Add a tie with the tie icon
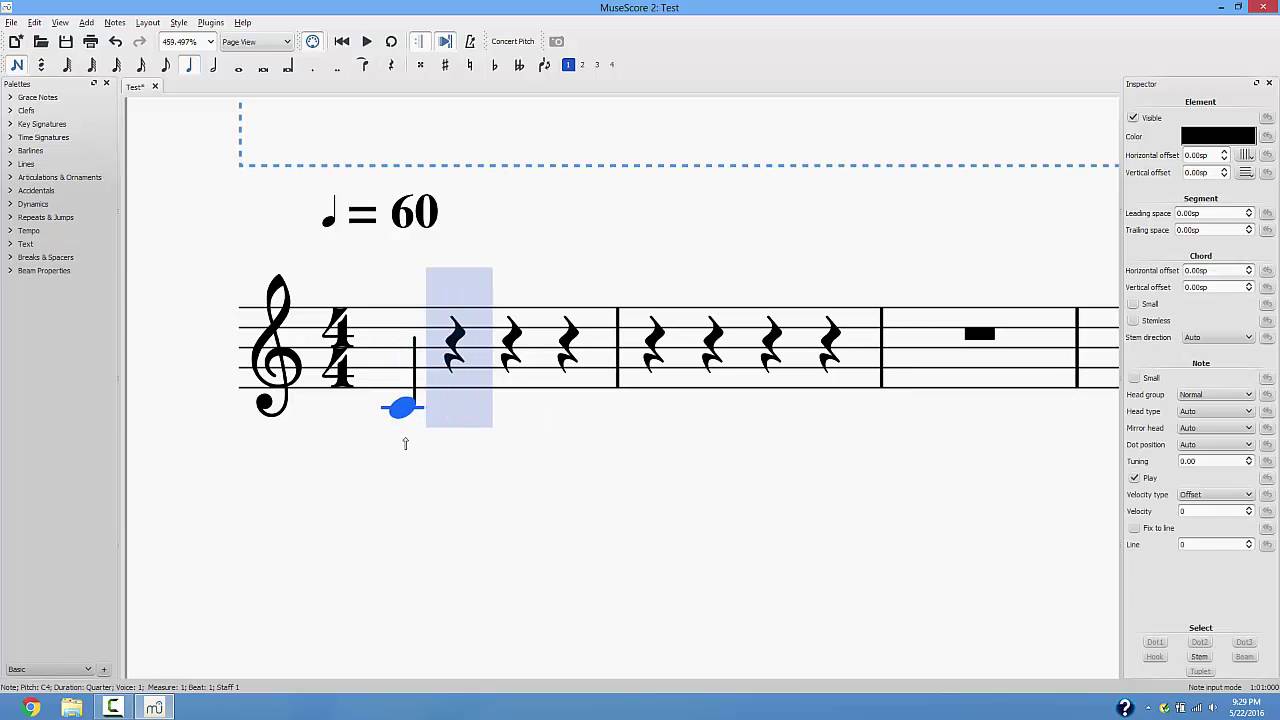Image resolution: width=1280 pixels, height=720 pixels. click(x=363, y=65)
